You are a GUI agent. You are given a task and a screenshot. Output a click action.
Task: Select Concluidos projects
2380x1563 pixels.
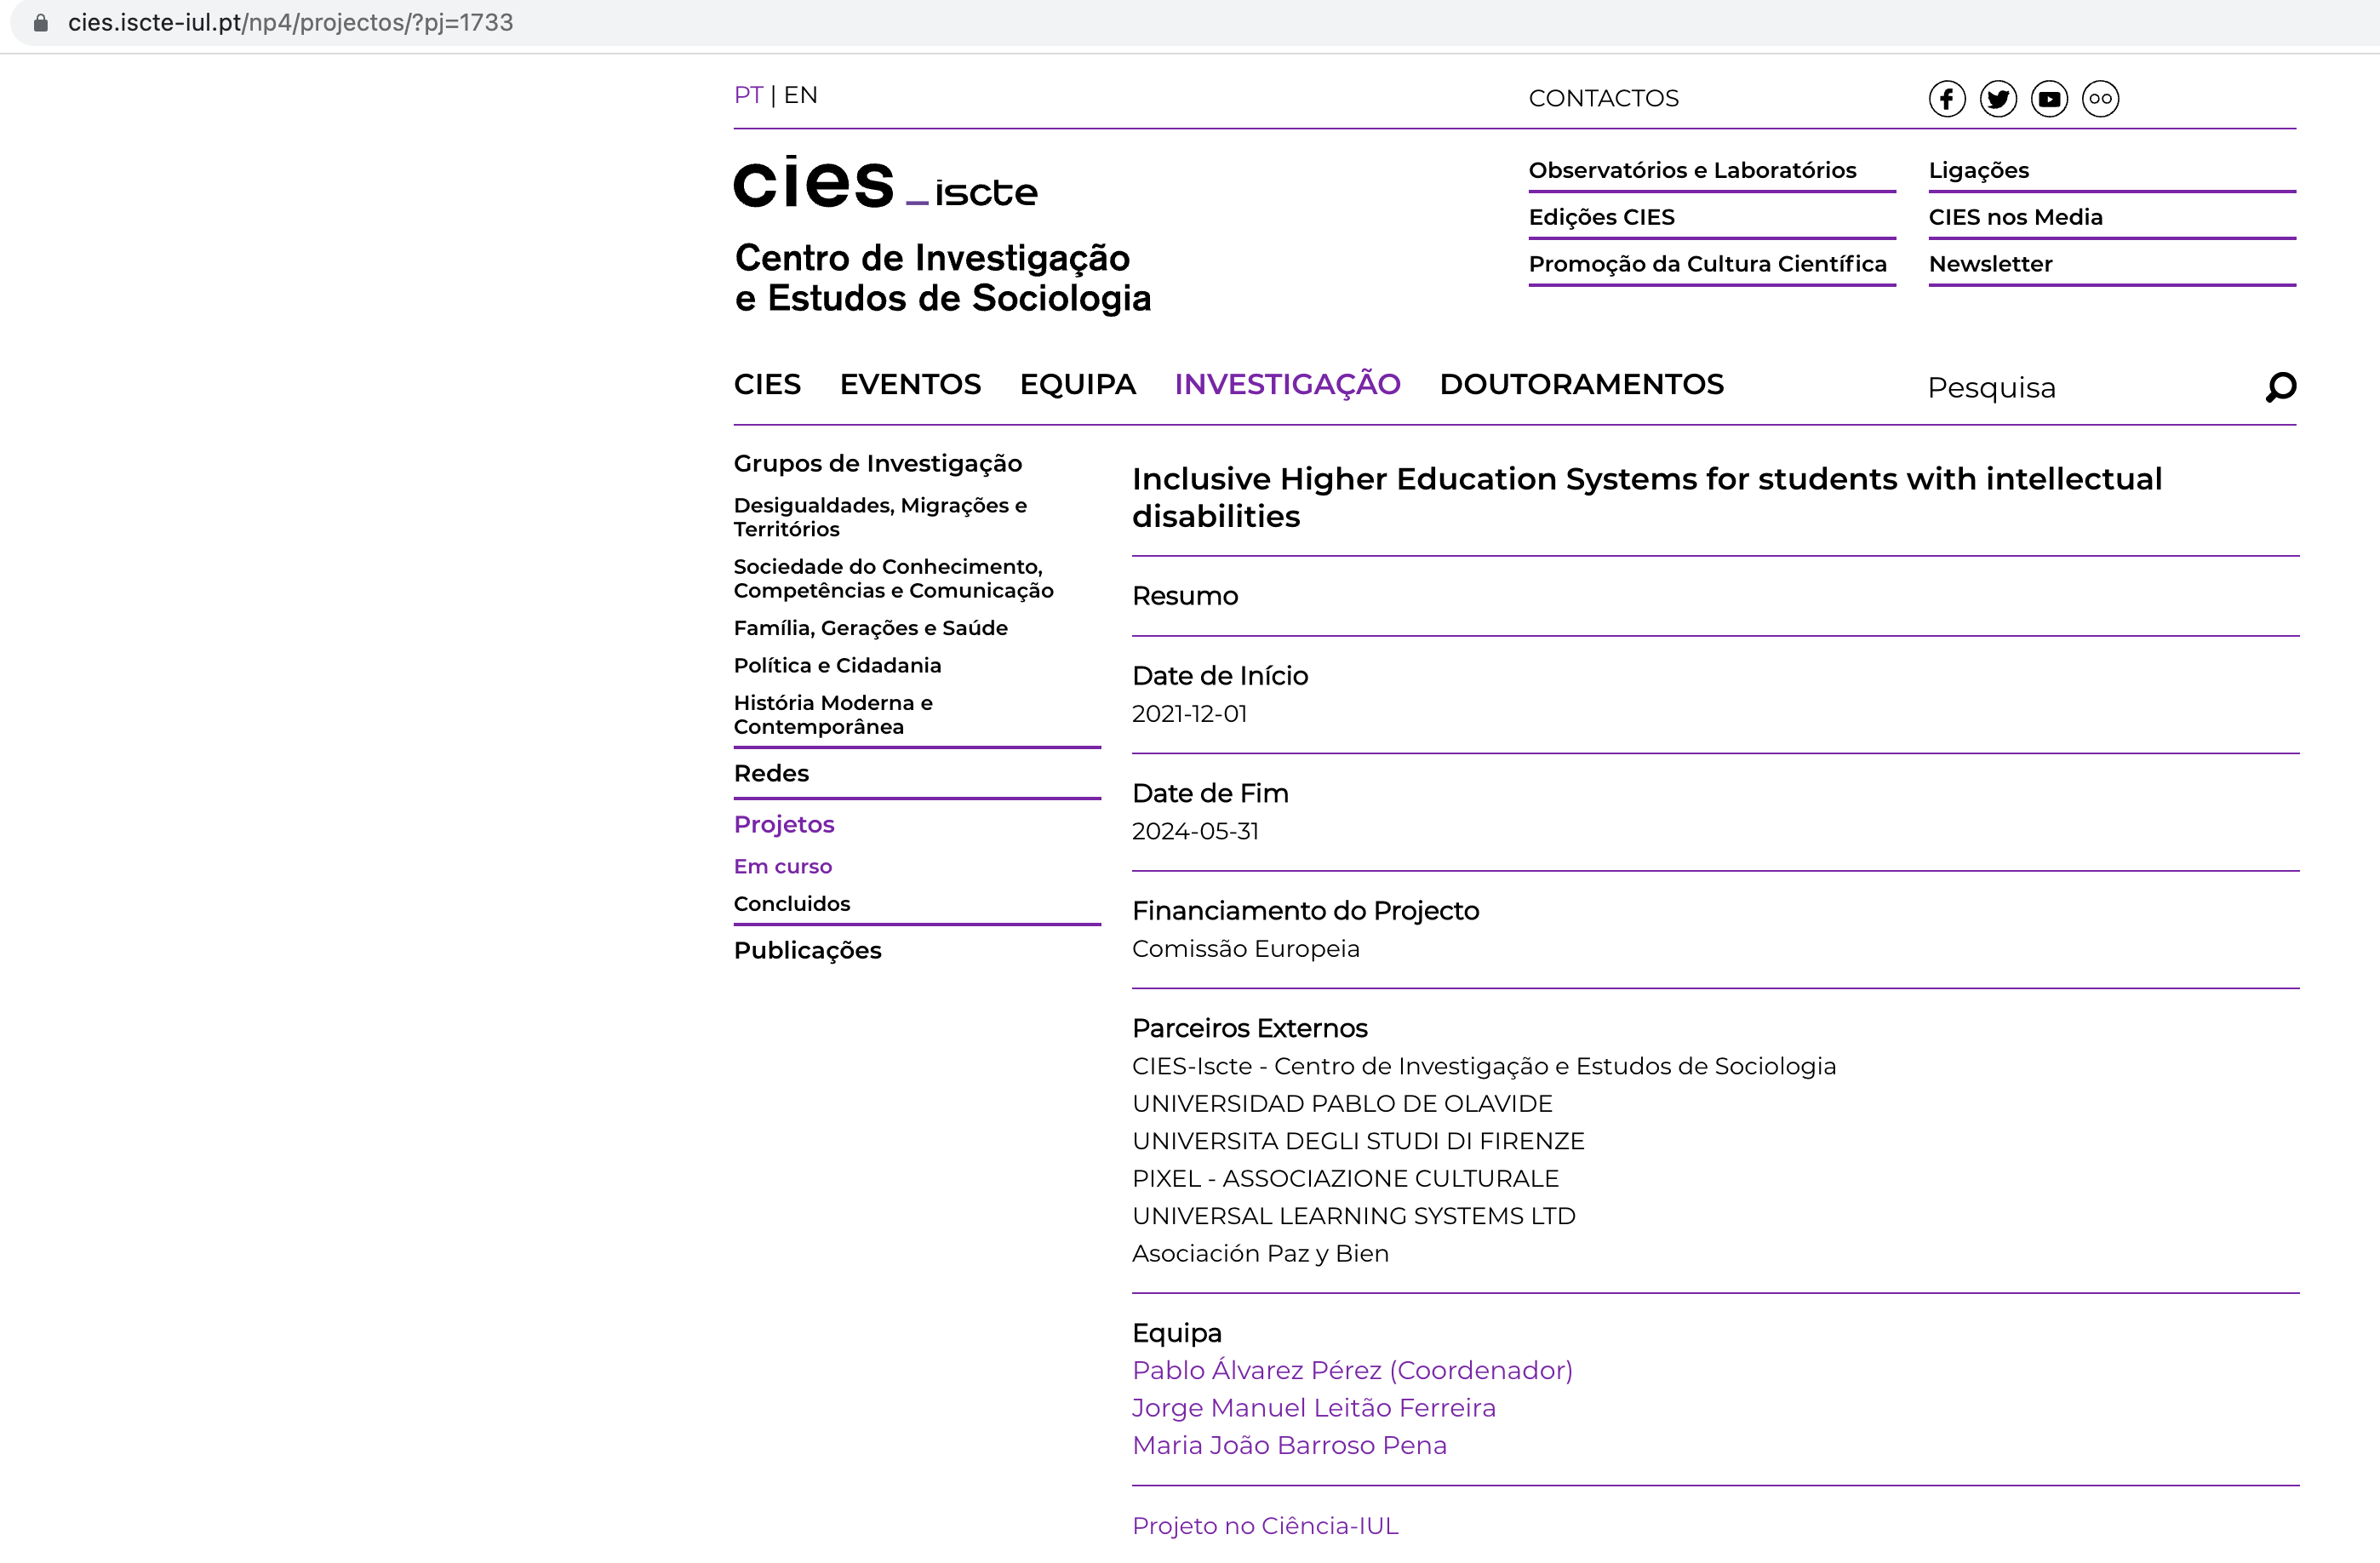click(x=791, y=903)
